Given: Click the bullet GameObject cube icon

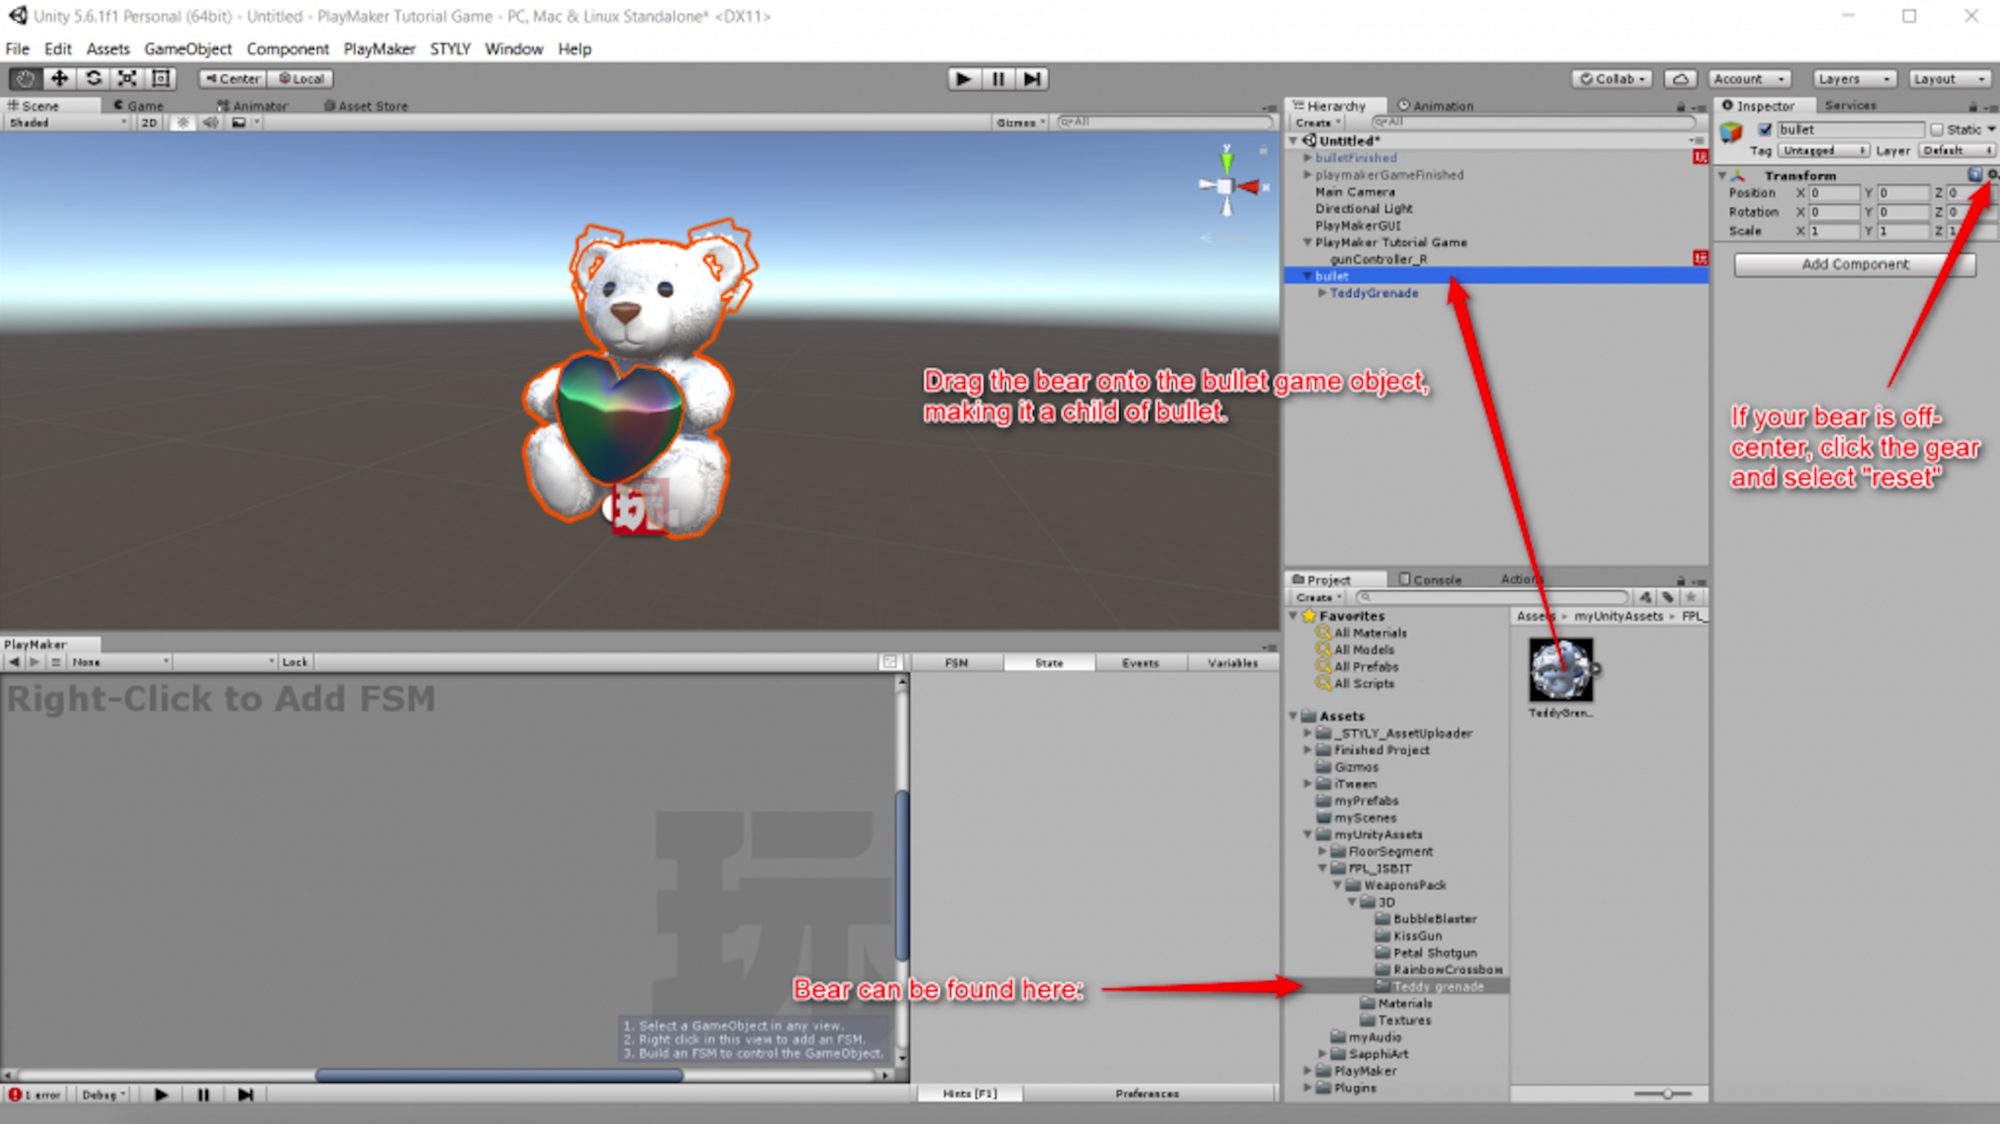Looking at the screenshot, I should tap(1731, 131).
